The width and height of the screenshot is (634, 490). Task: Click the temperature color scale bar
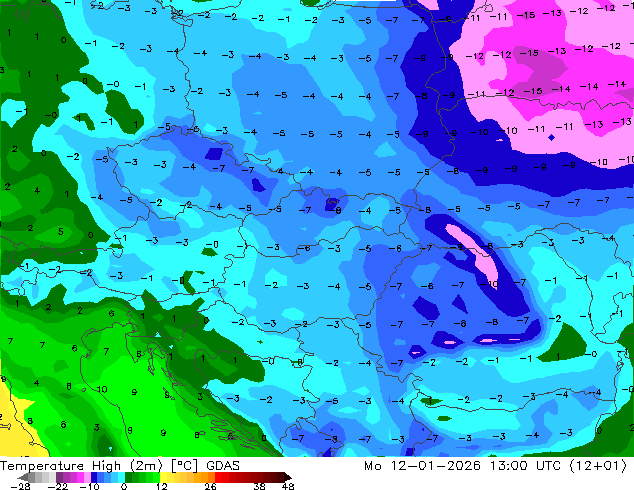tap(154, 477)
